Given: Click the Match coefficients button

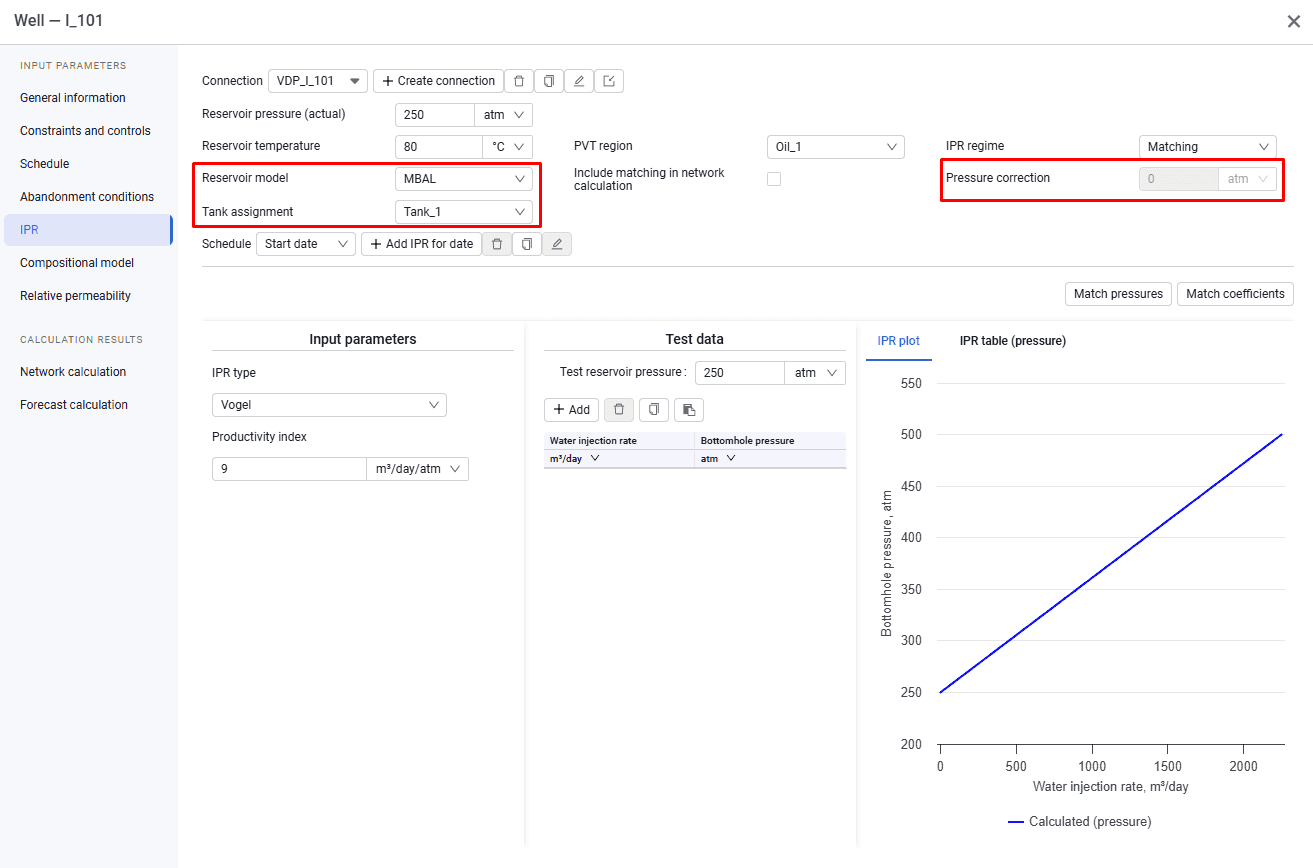Looking at the screenshot, I should point(1235,294).
